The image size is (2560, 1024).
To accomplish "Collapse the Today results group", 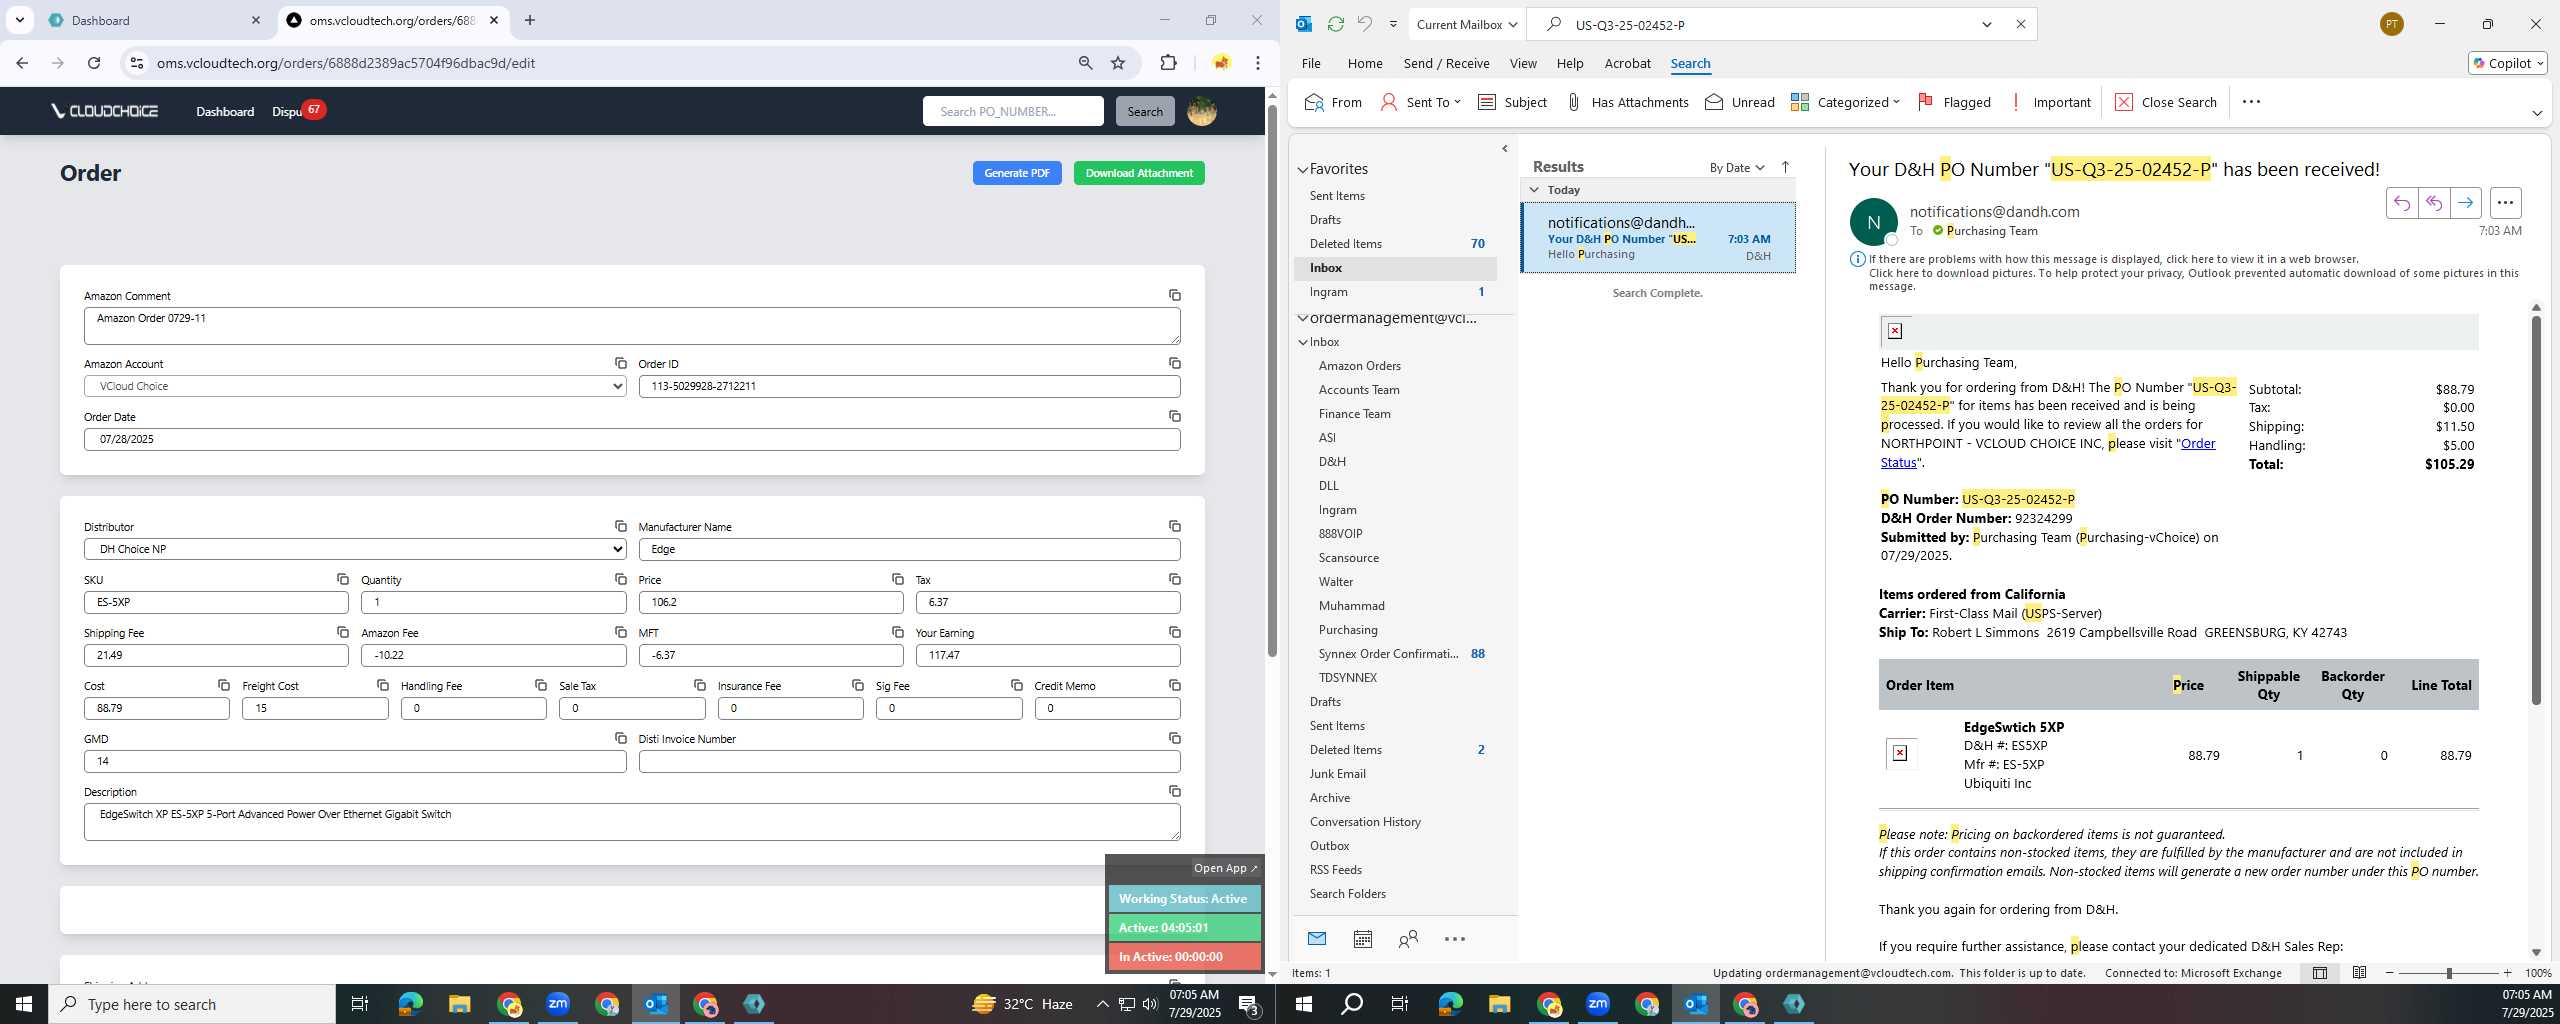I will click(x=1534, y=190).
